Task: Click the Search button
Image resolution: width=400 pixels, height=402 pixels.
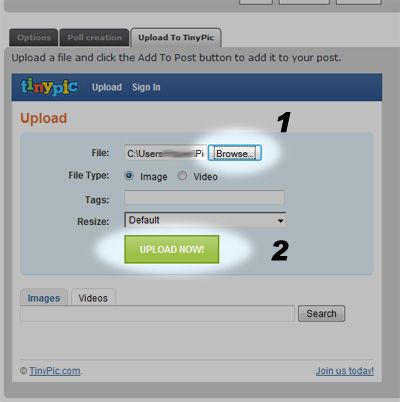Action: click(321, 313)
